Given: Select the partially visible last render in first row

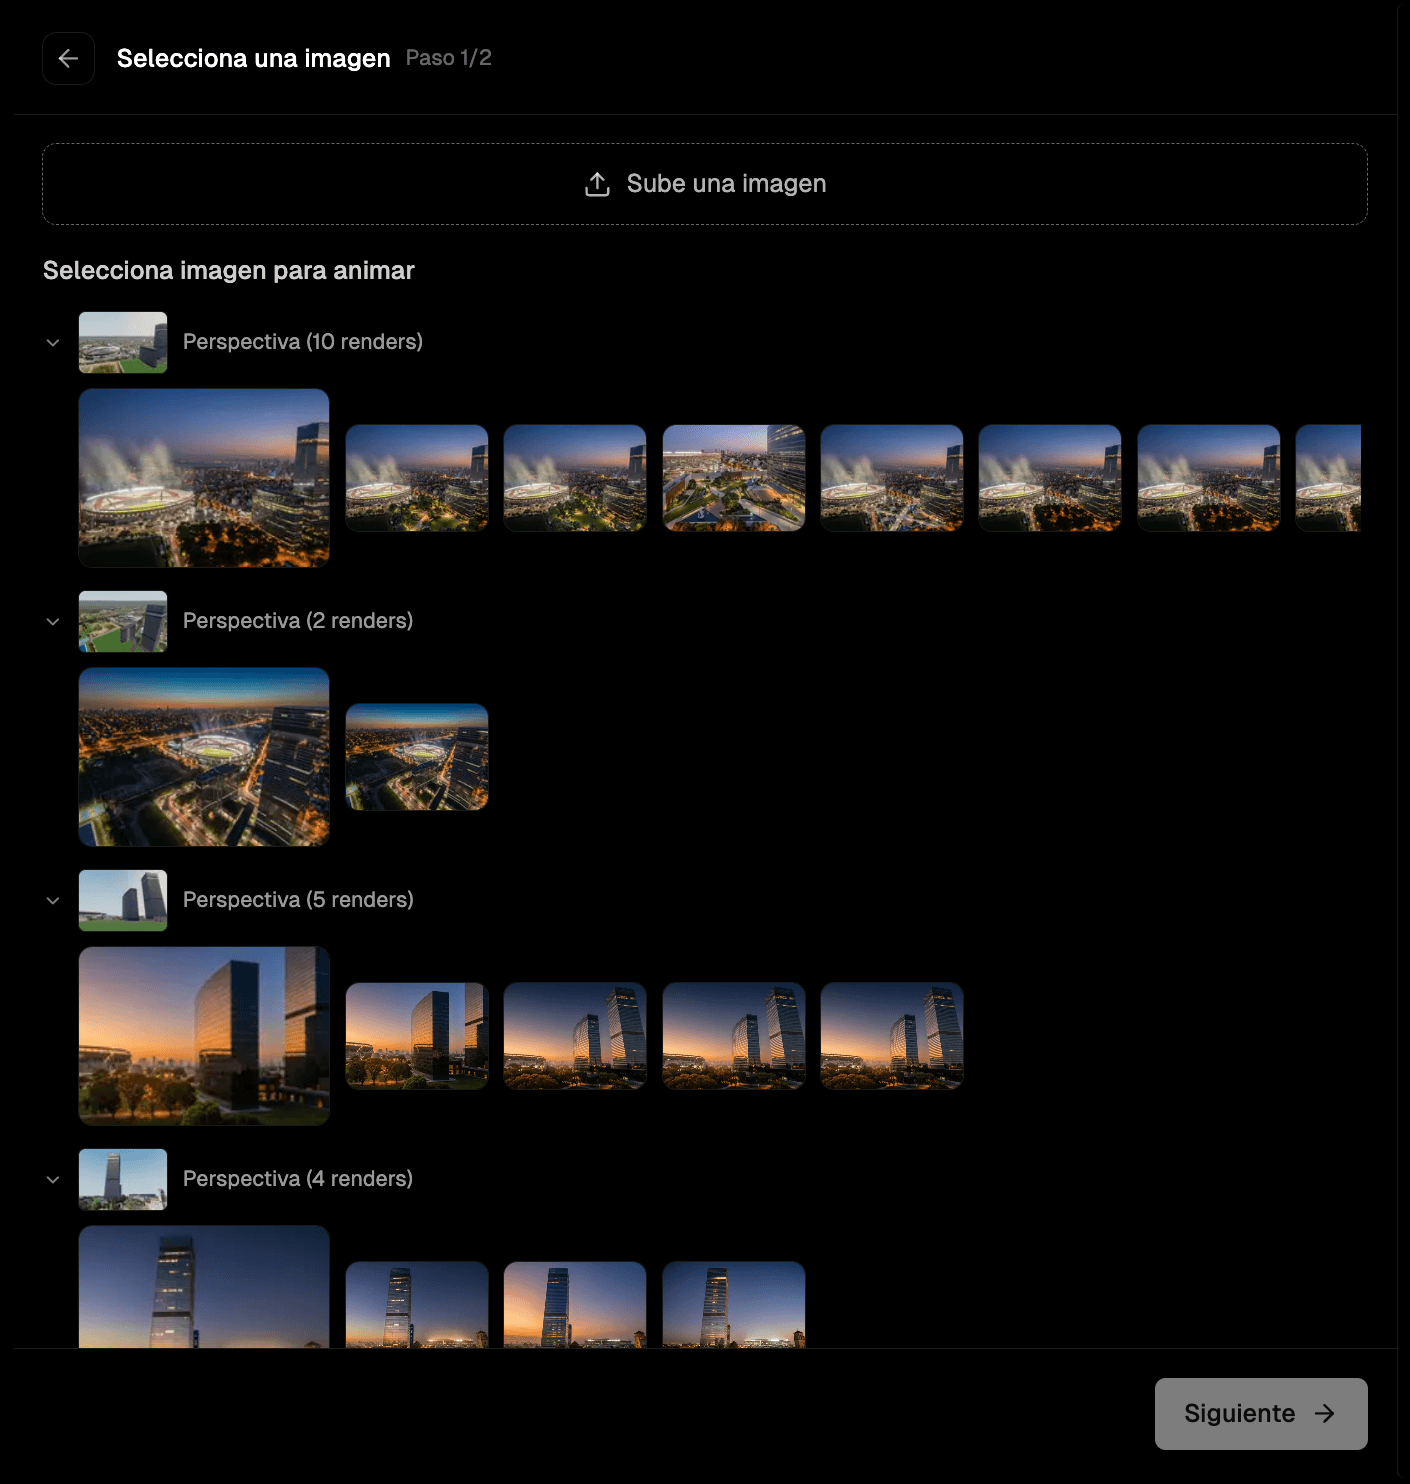Looking at the screenshot, I should point(1328,478).
